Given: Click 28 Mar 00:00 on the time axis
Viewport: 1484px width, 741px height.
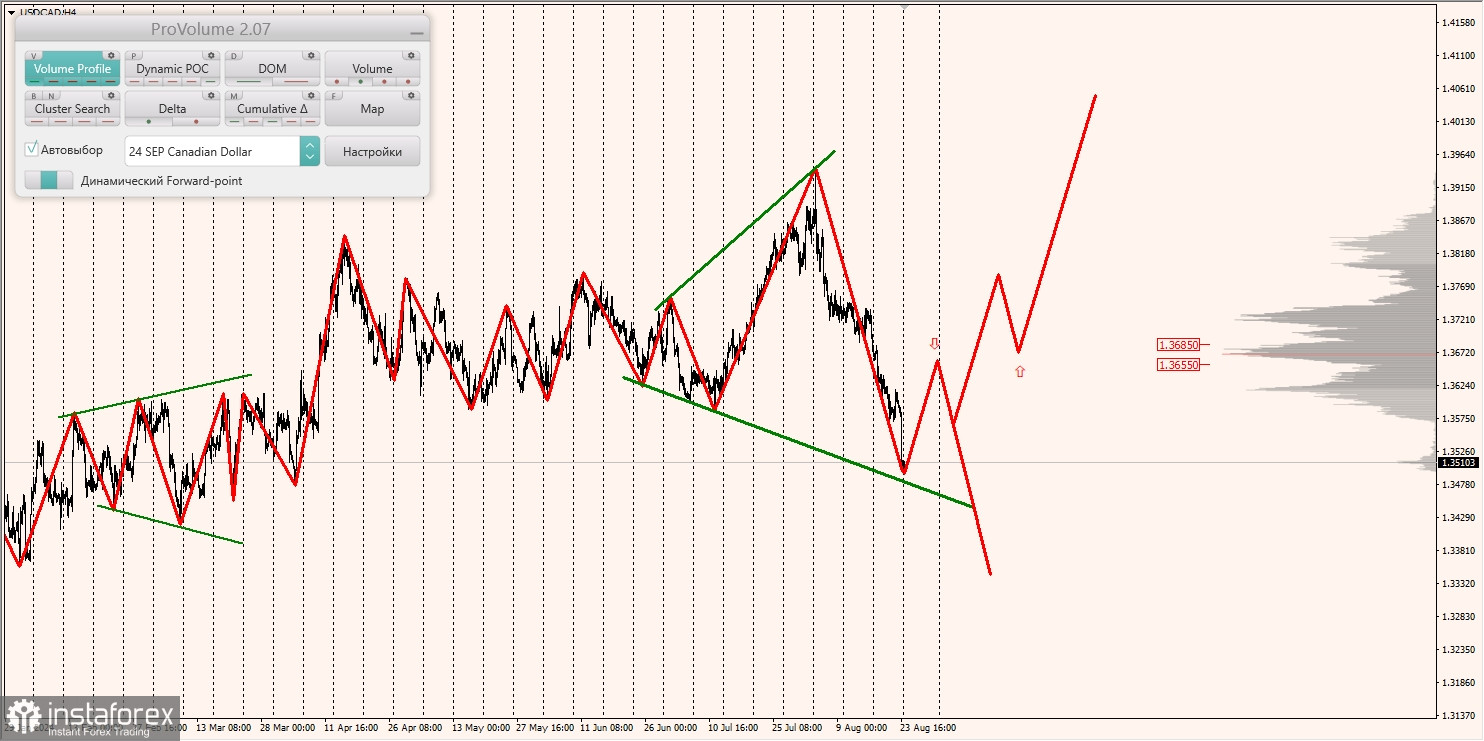Looking at the screenshot, I should point(289,728).
